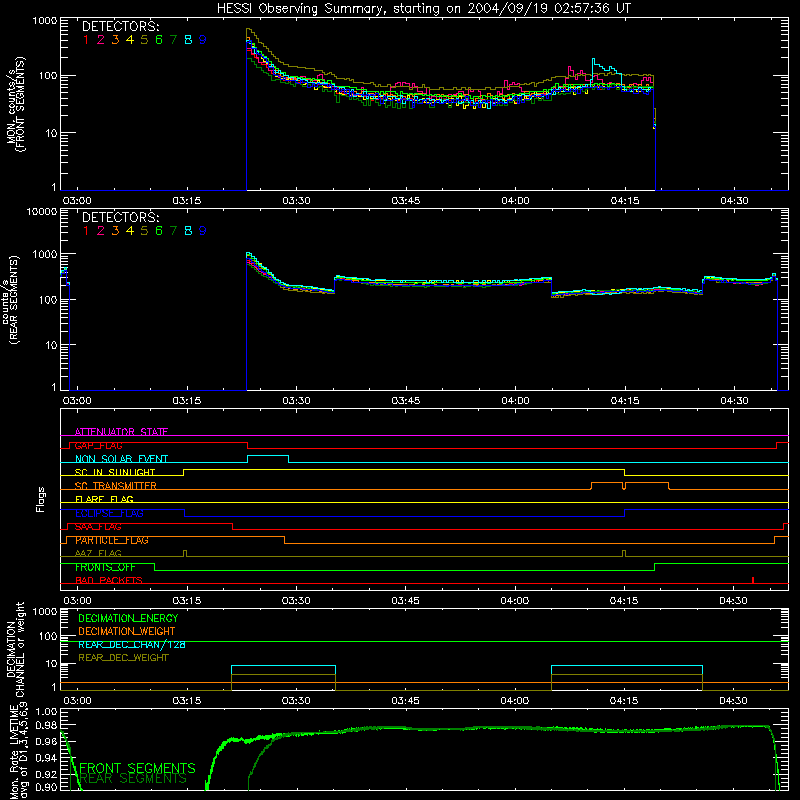This screenshot has width=800, height=800.
Task: Click the NON_SOLAR_EVENT flag label
Action: point(121,459)
